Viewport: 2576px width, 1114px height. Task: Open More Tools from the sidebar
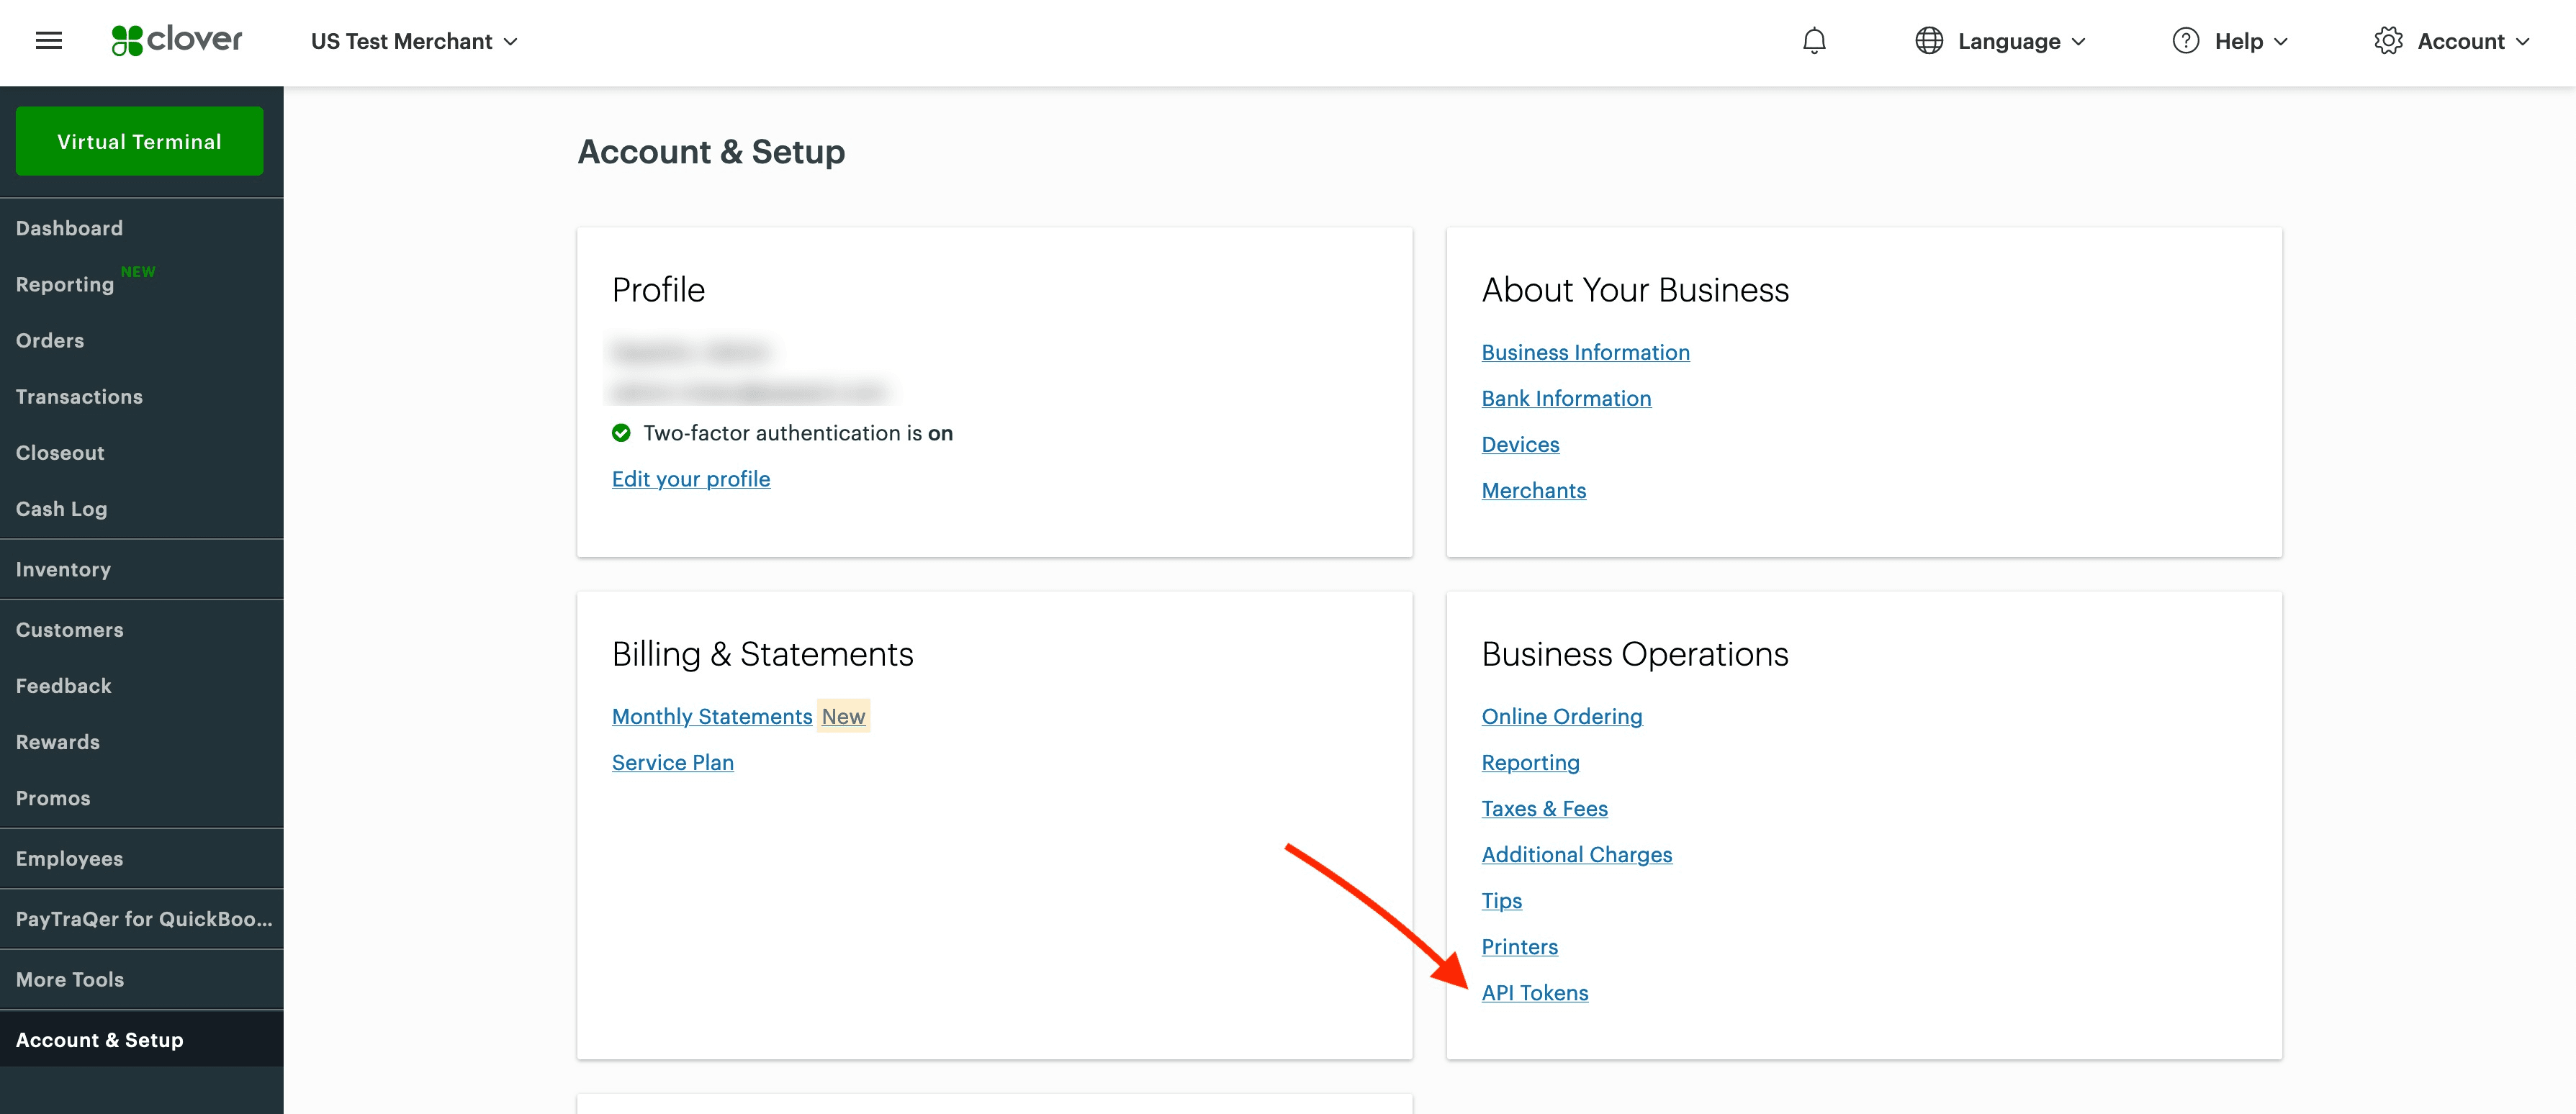click(70, 979)
